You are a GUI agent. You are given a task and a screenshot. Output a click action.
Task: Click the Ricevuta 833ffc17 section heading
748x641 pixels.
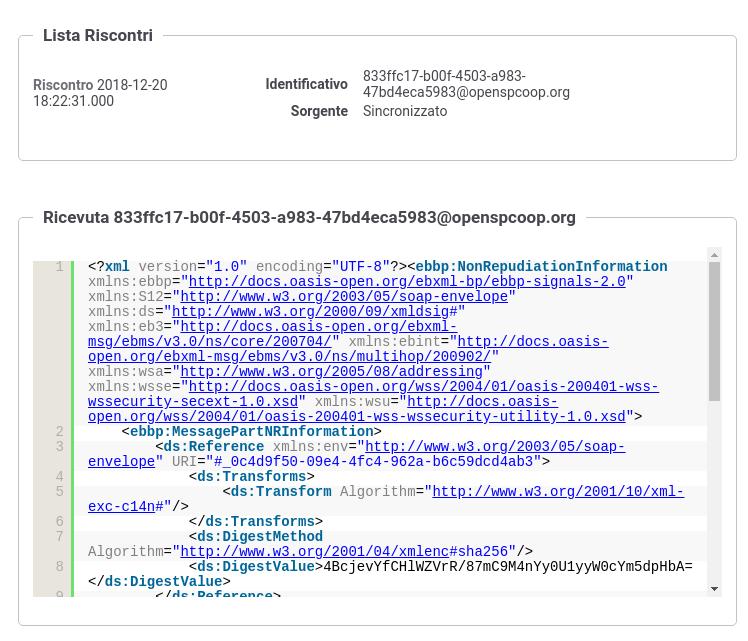[309, 217]
